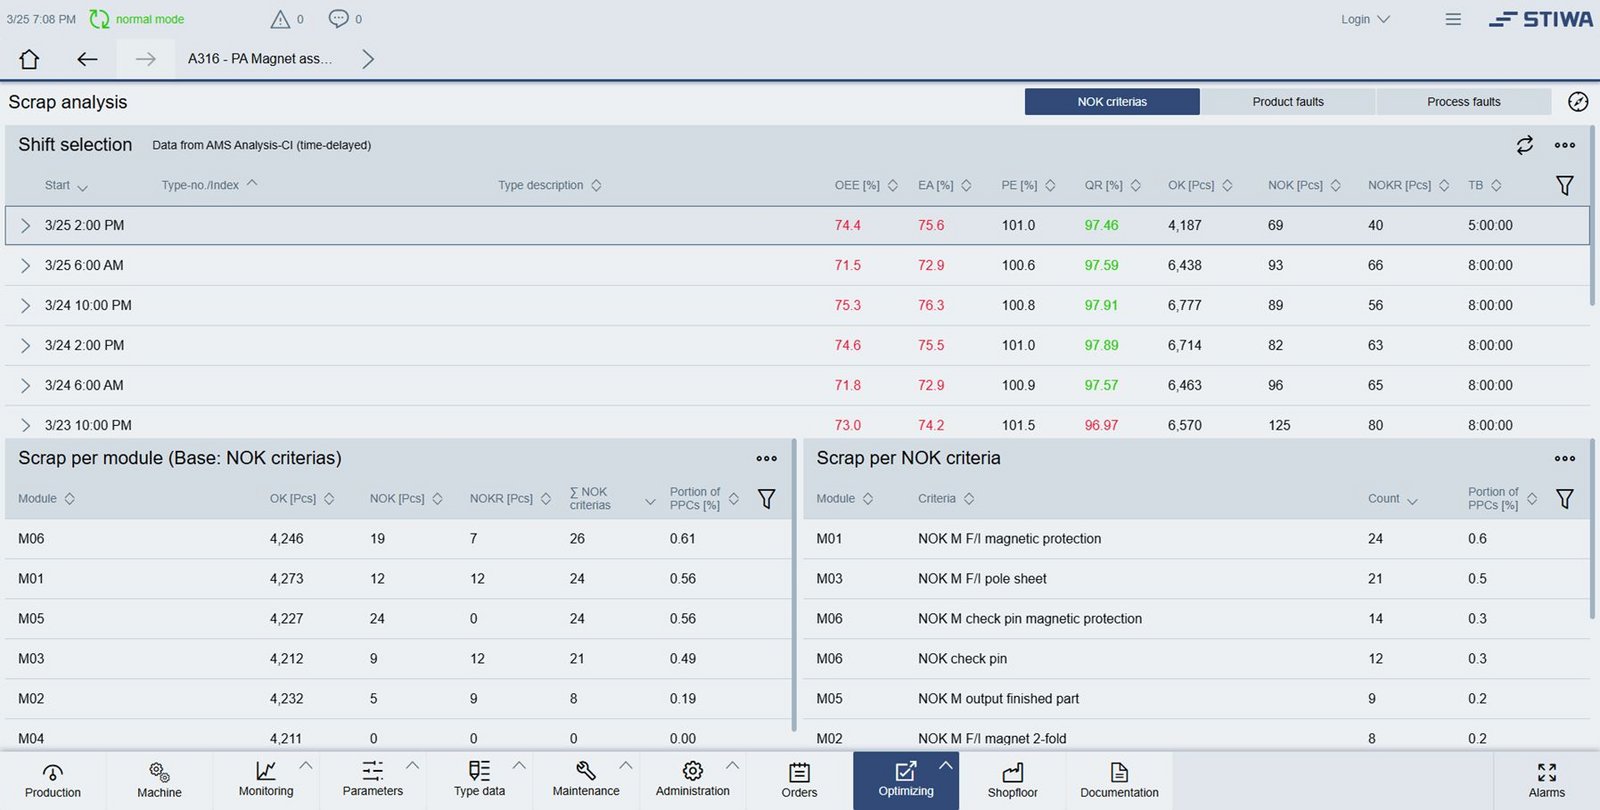Screen dimensions: 1600x810
Task: Expand the 3/24 10:00 PM shift row
Action: click(26, 306)
